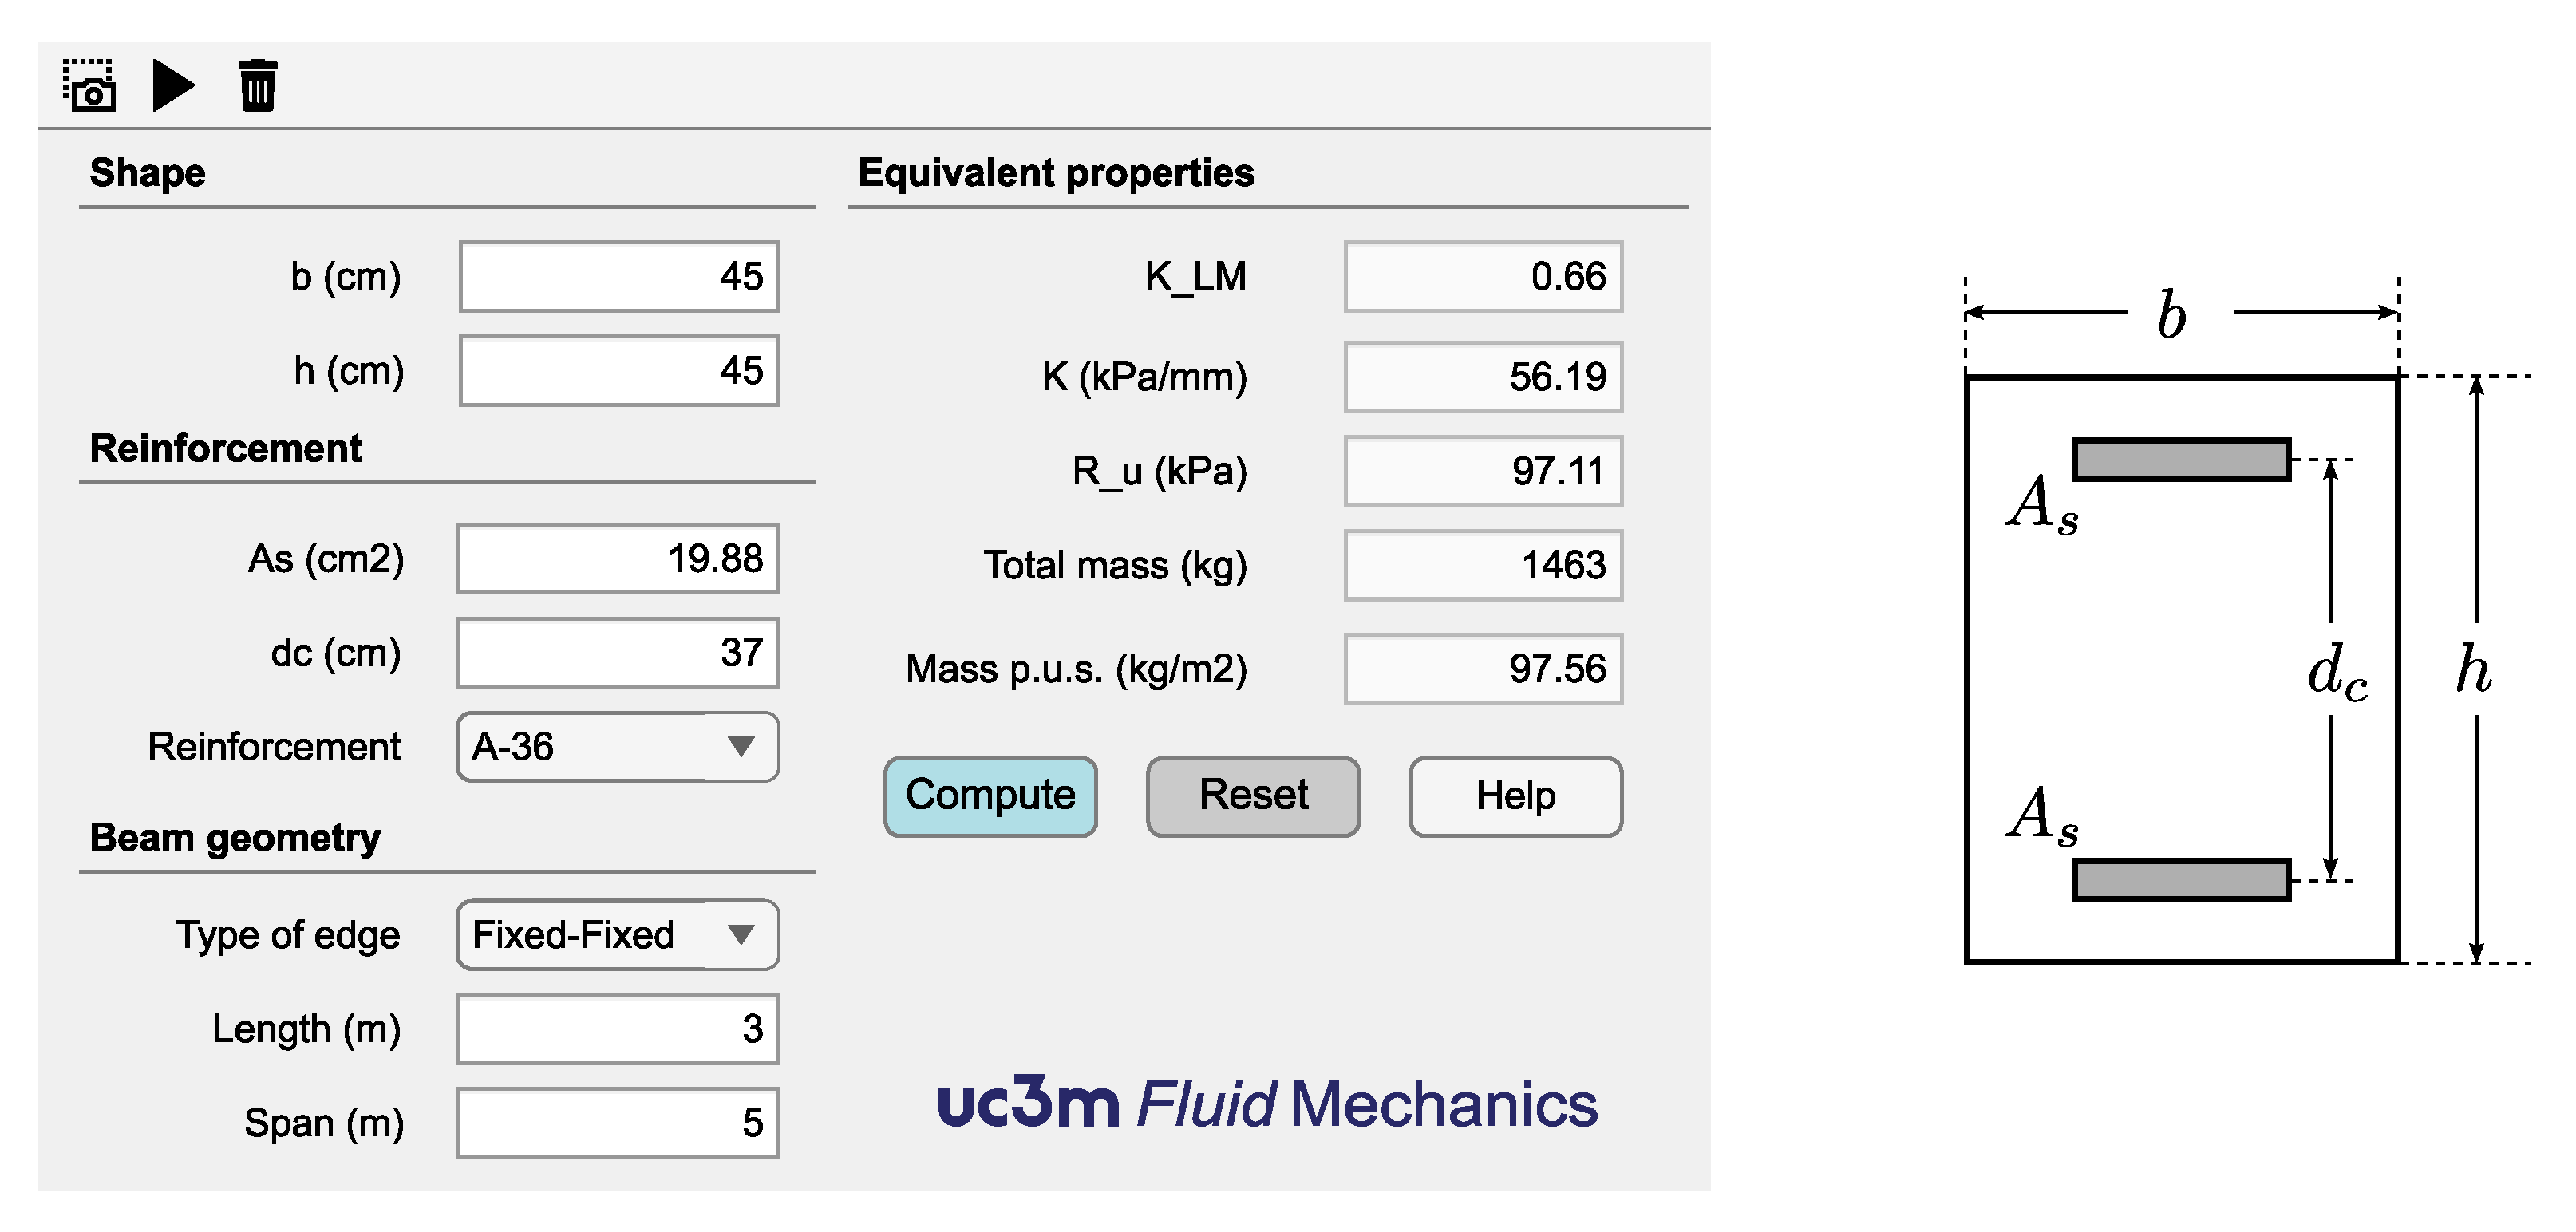Click the Compute button
Image resolution: width=2576 pixels, height=1232 pixels.
(x=990, y=796)
